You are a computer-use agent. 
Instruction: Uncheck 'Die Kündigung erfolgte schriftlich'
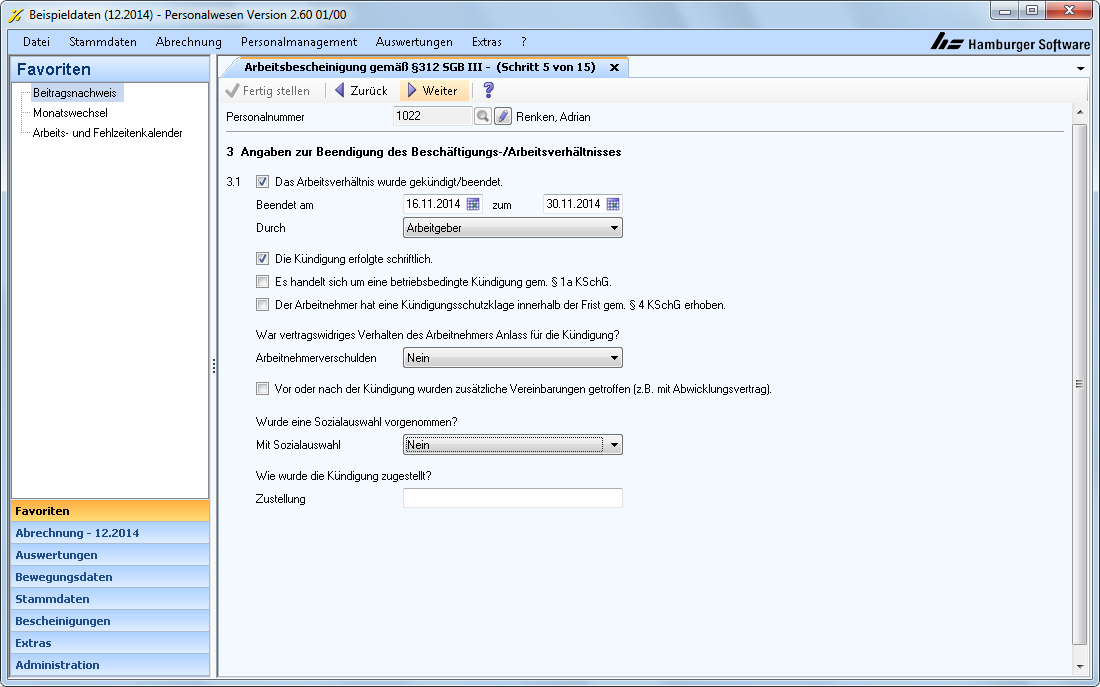pyautogui.click(x=262, y=259)
